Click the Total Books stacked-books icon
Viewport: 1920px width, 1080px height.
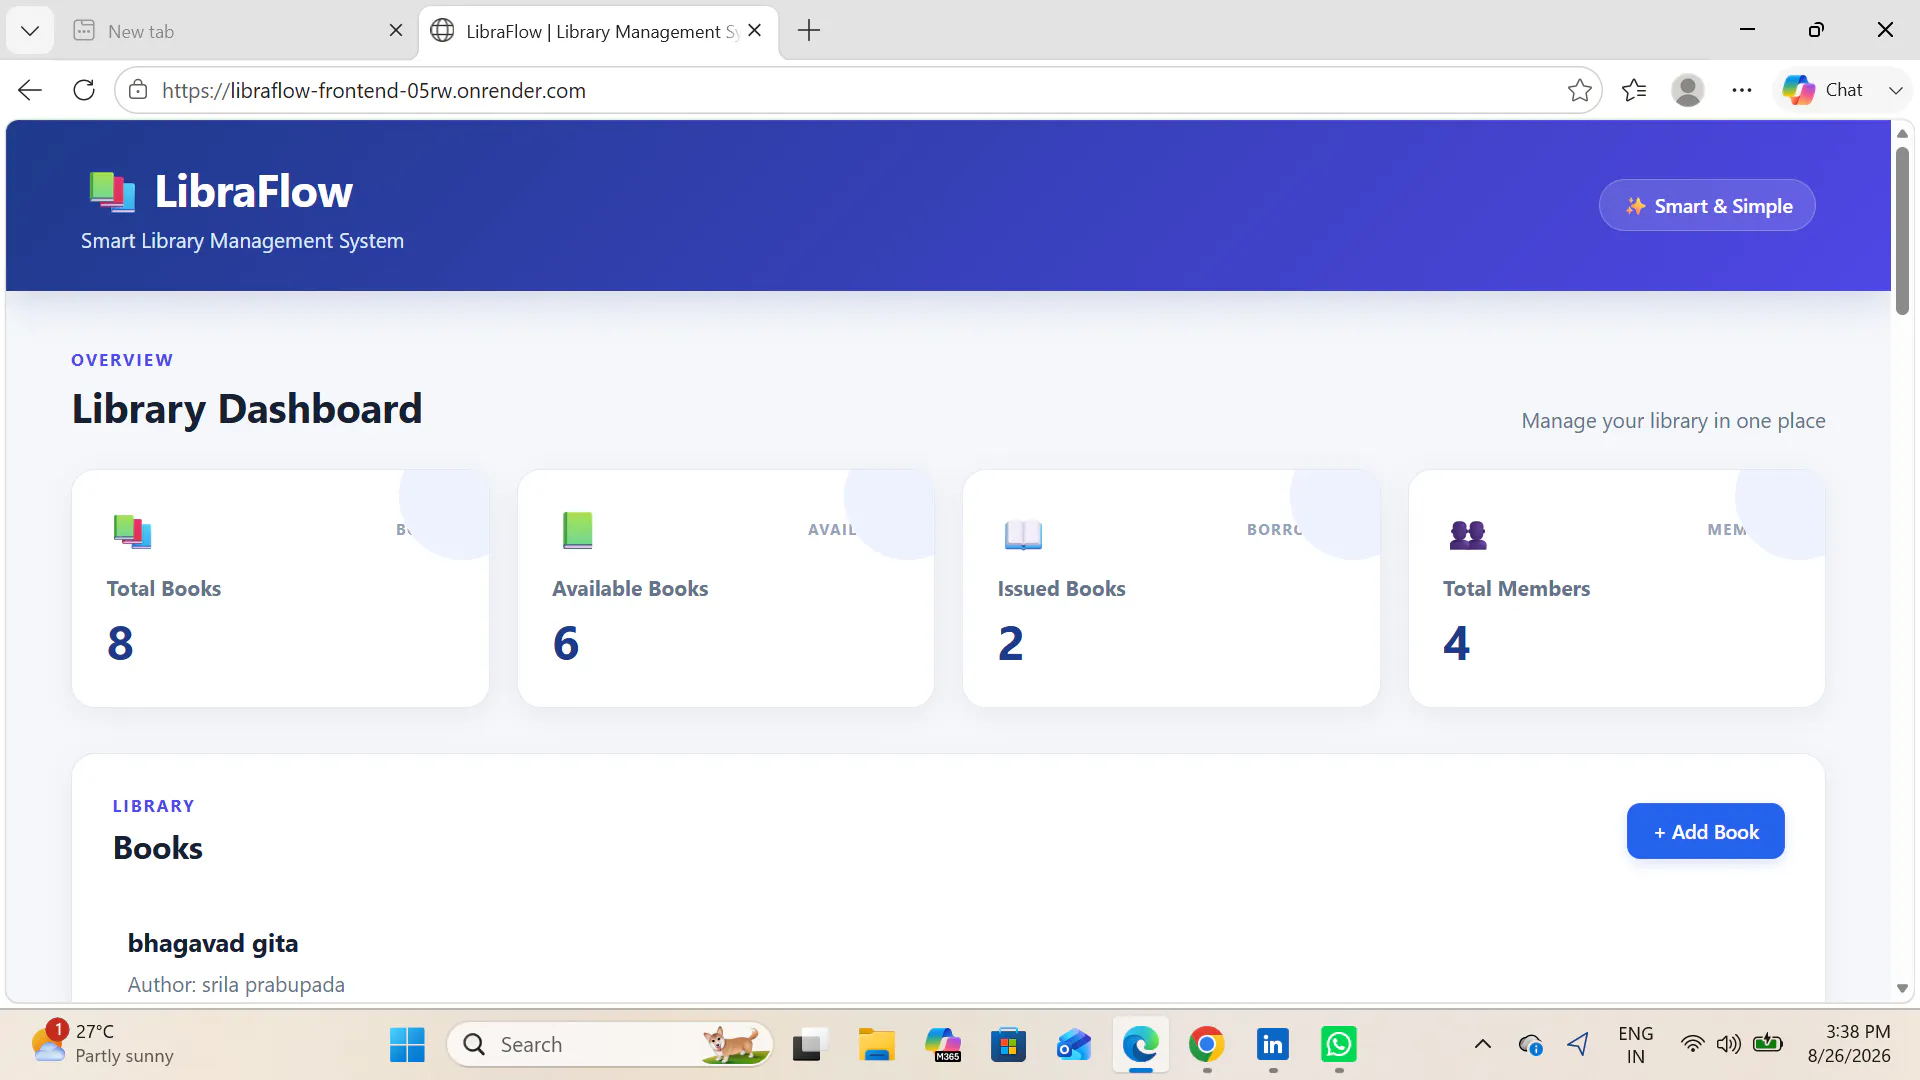(132, 531)
